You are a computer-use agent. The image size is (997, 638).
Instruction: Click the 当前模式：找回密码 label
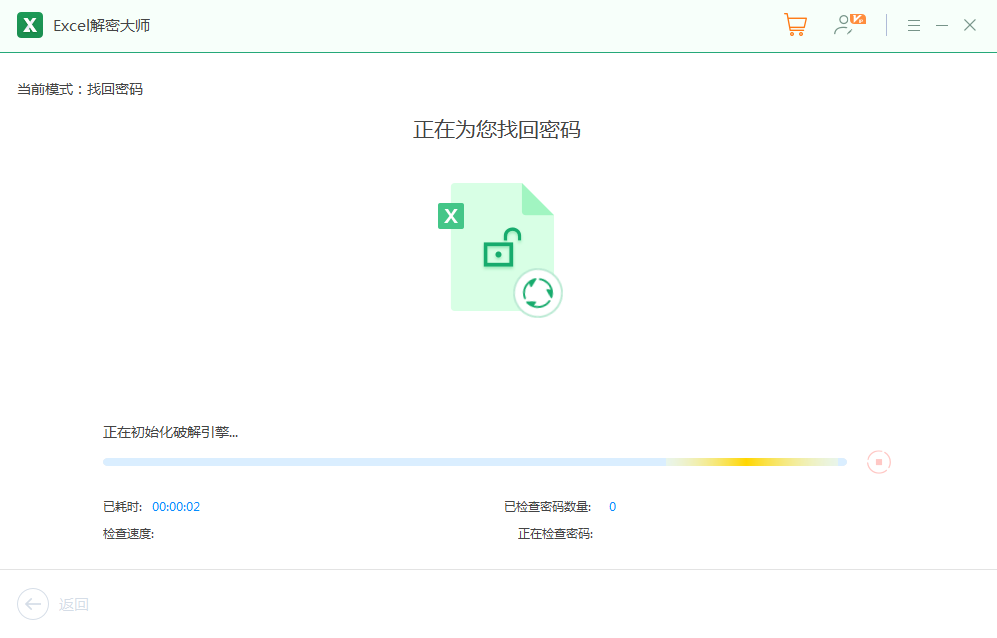tap(80, 90)
